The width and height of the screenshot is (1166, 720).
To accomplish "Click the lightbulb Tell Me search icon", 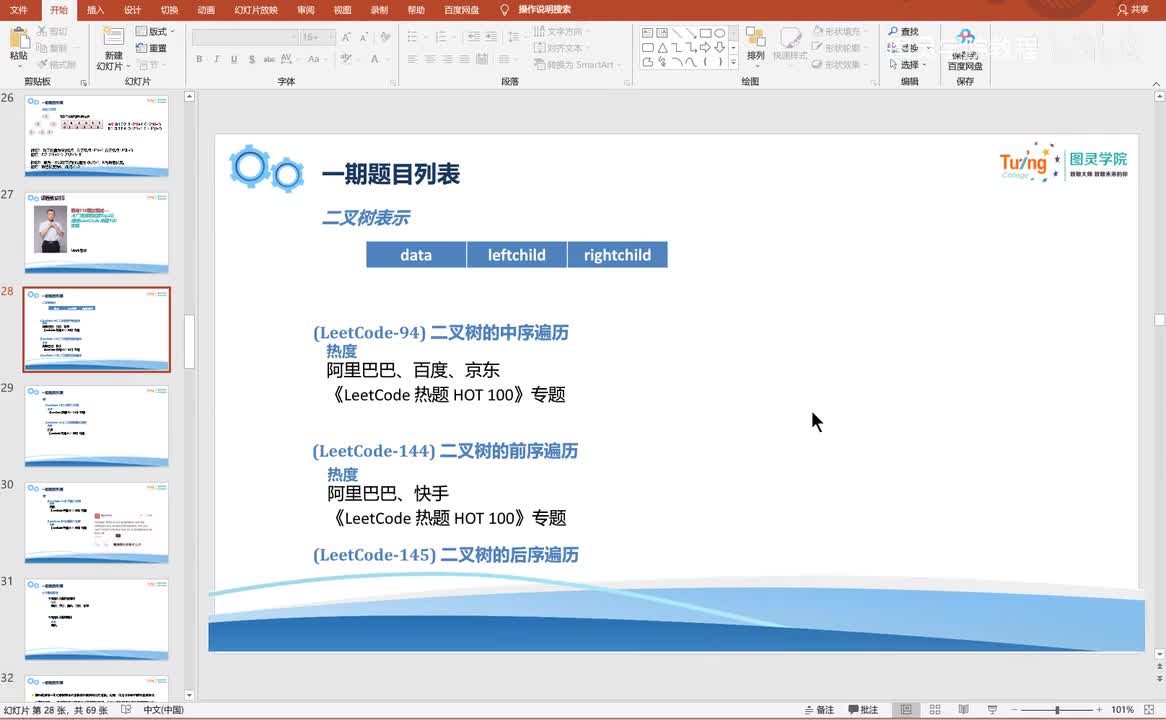I will [x=504, y=10].
